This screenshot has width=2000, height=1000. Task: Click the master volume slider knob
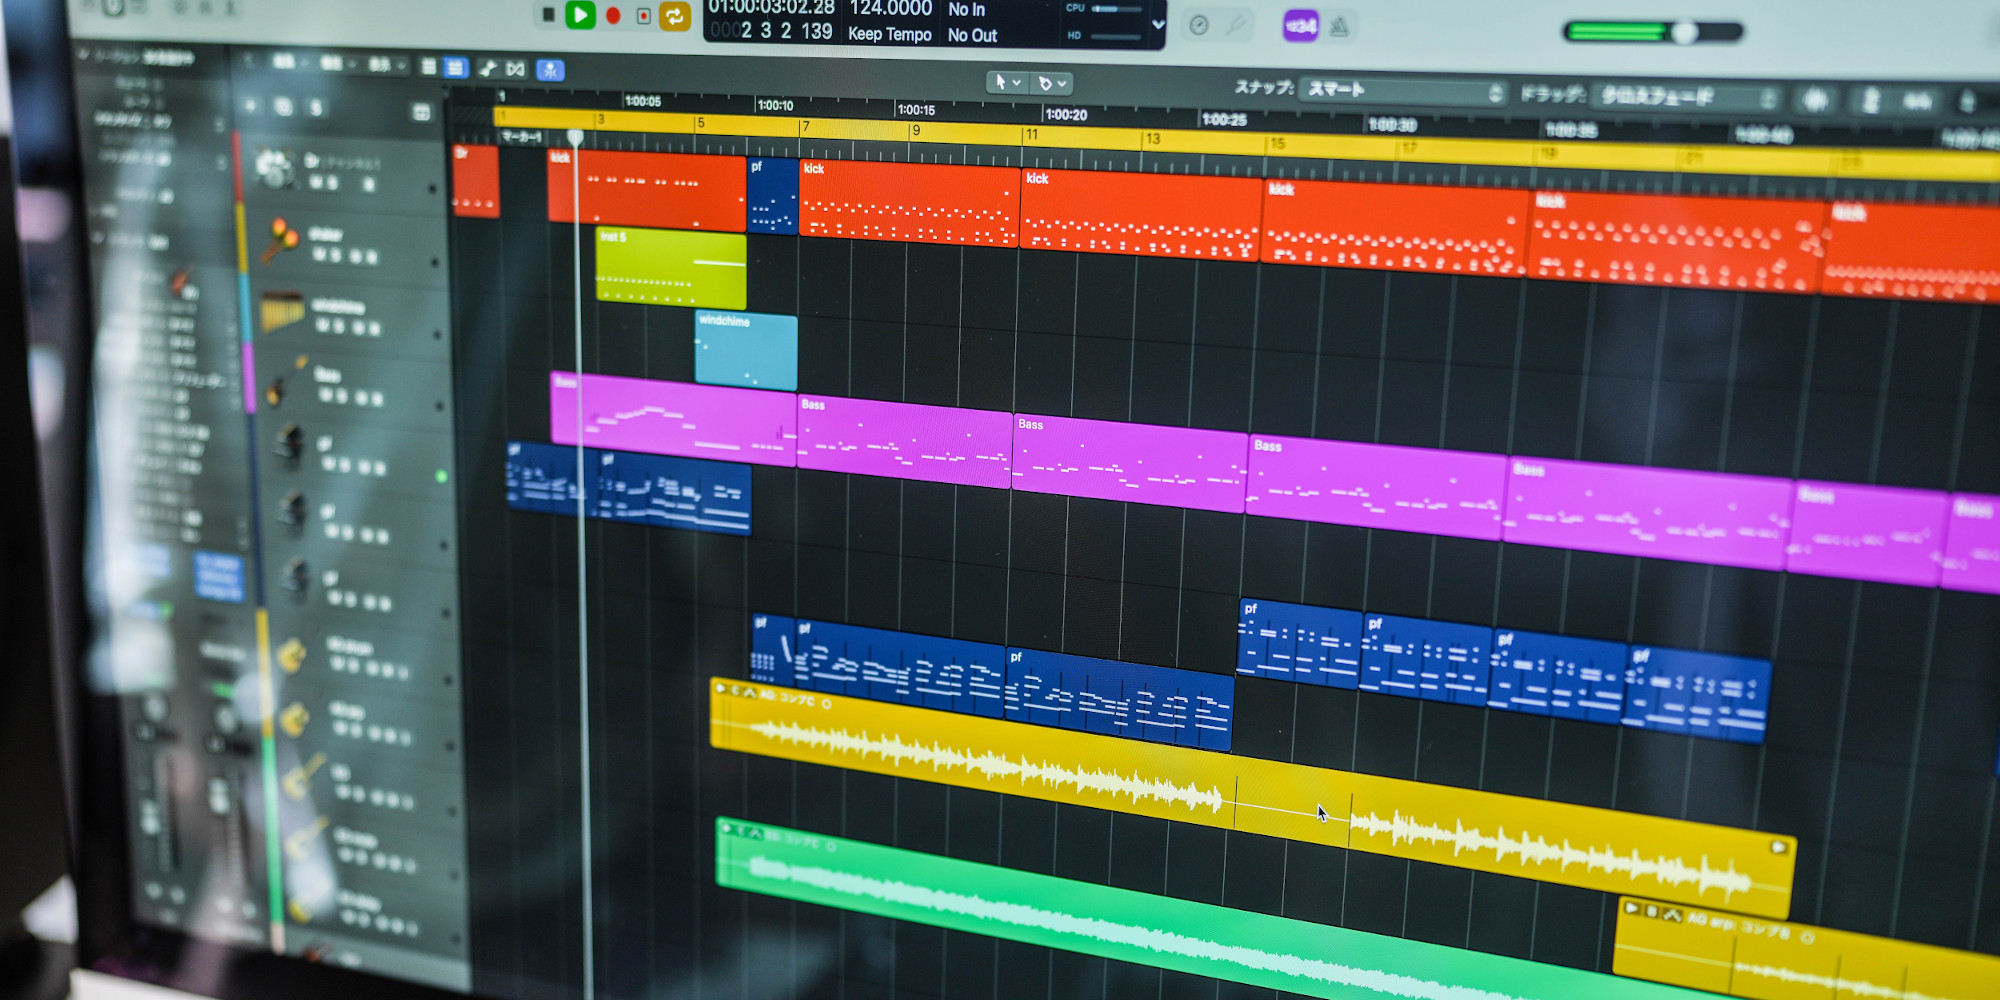pos(1684,33)
